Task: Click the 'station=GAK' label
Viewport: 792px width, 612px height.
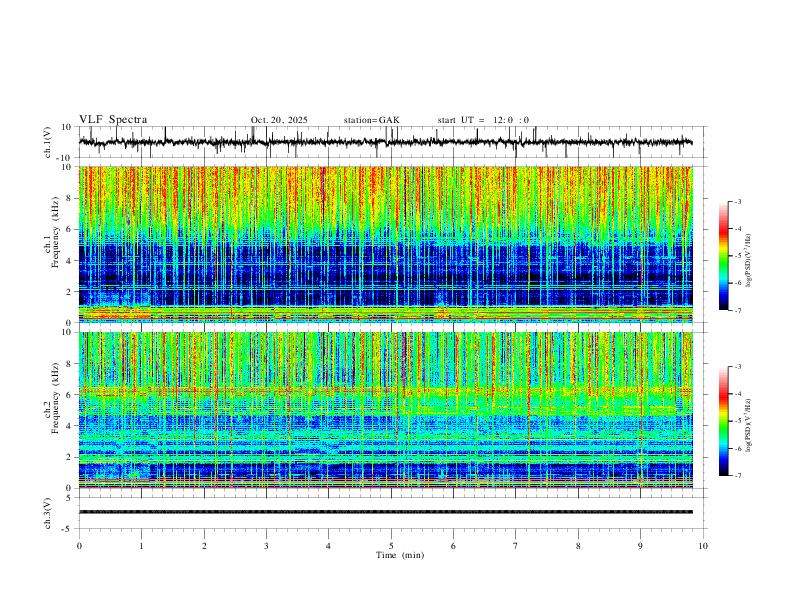Action: [x=371, y=120]
